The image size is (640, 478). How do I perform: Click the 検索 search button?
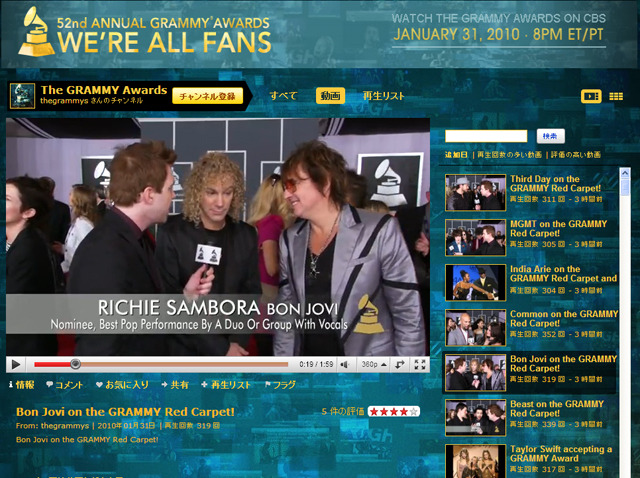[x=551, y=136]
